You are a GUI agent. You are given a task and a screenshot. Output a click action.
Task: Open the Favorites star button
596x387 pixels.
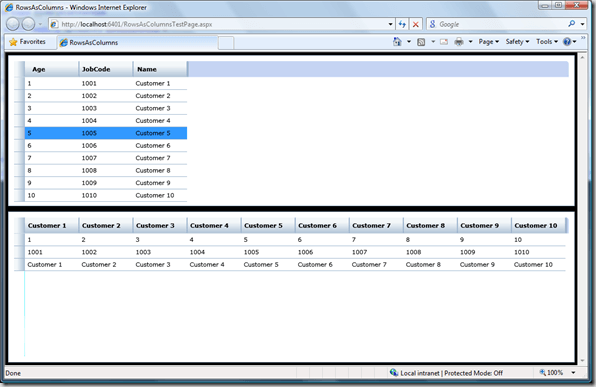27,42
